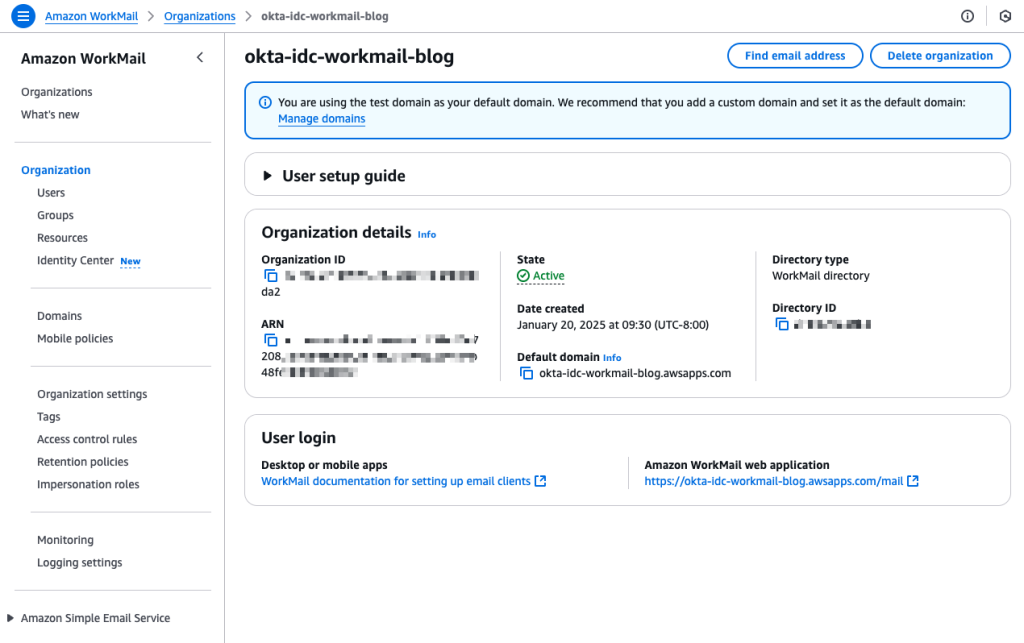Expand Amazon Simple Email Service in sidebar
Viewport: 1024px width, 643px height.
(10, 618)
